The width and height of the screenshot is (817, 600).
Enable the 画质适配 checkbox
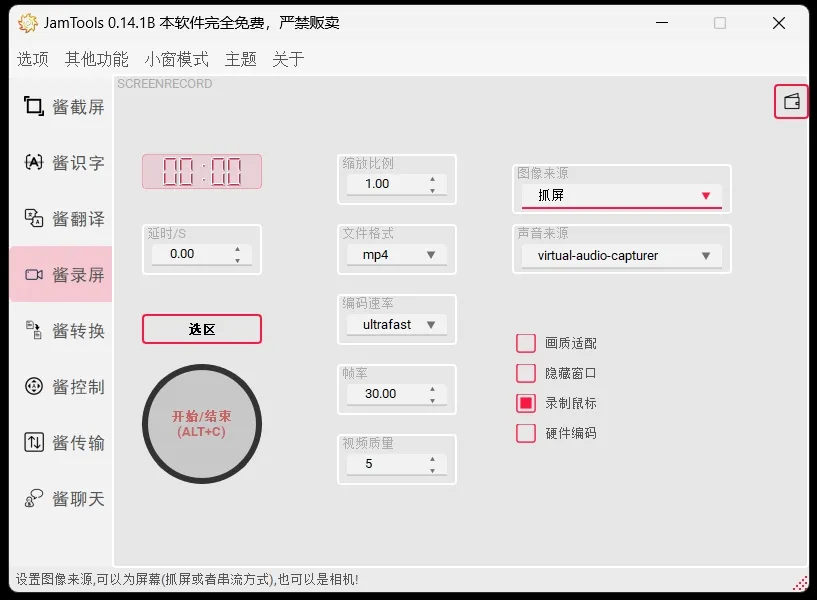tap(526, 343)
